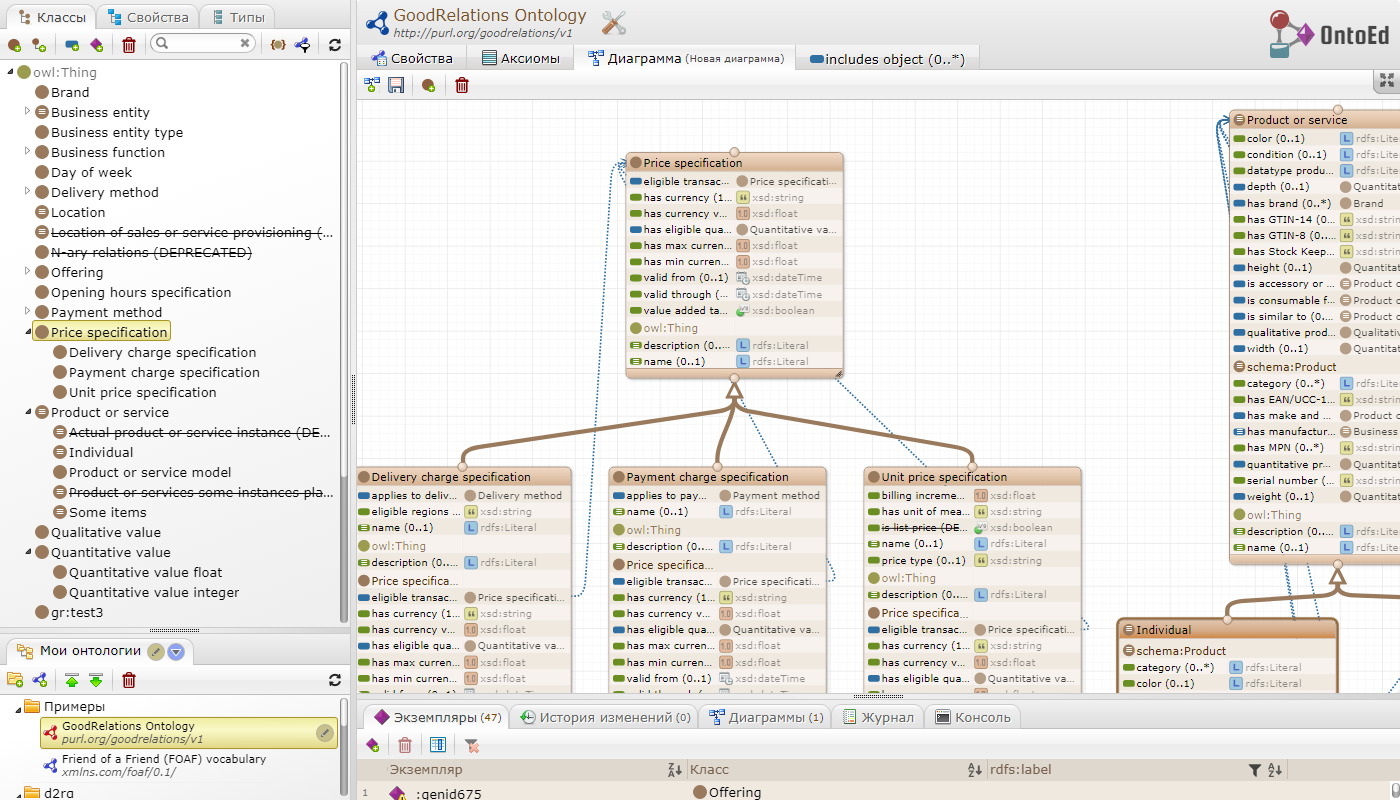1400x800 pixels.
Task: Select the gr:test3 class
Action: pos(77,612)
